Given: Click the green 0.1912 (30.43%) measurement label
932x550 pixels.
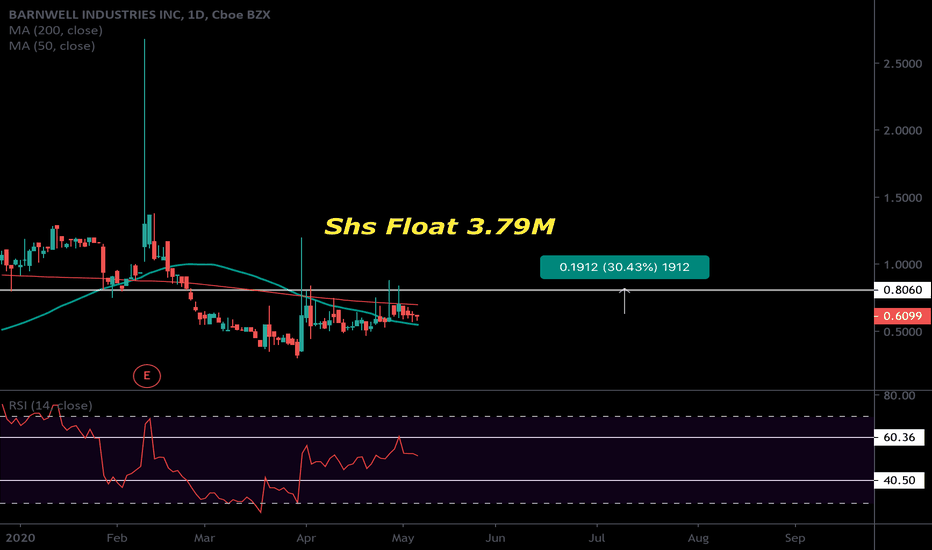Looking at the screenshot, I should click(x=624, y=267).
